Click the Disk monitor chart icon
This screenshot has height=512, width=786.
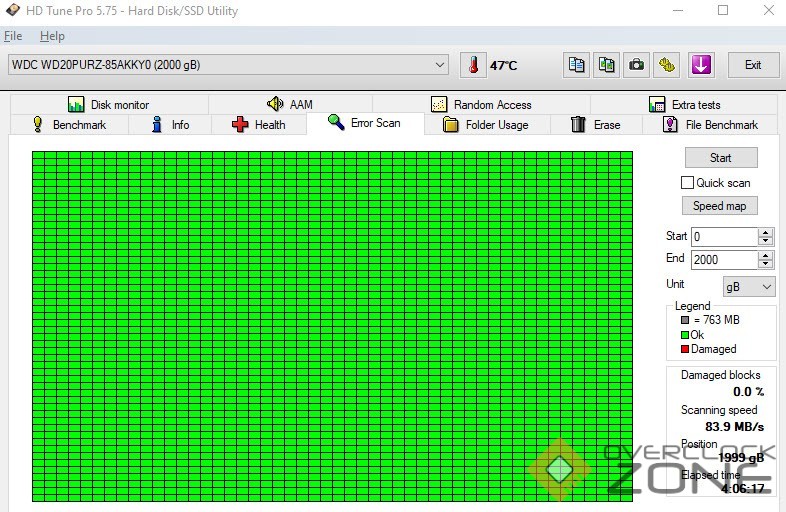[x=76, y=104]
